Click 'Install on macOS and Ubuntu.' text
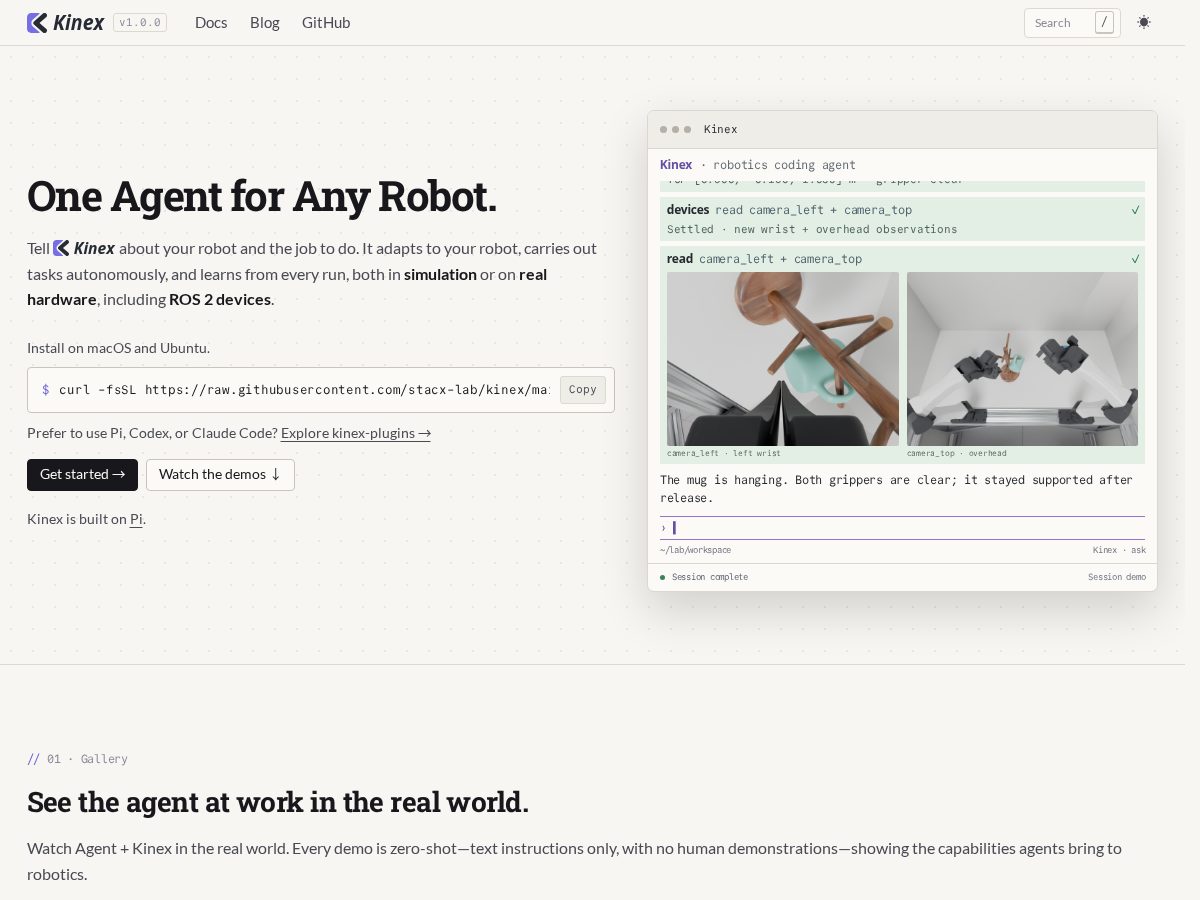 coord(118,348)
